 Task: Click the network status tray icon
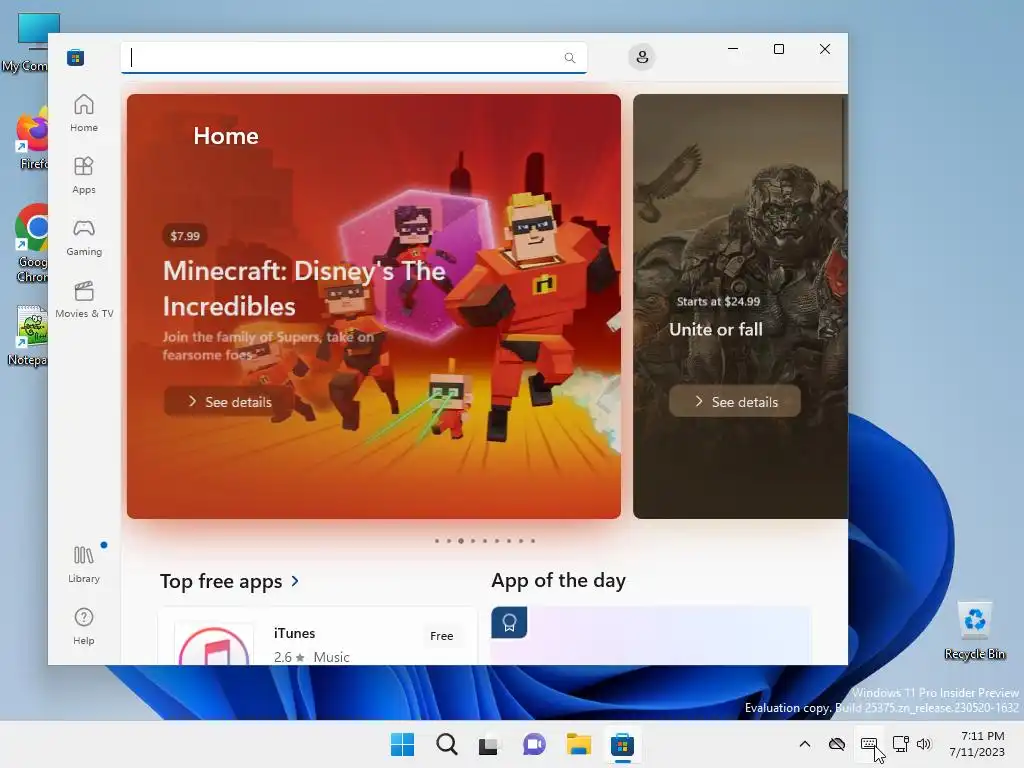pos(901,744)
